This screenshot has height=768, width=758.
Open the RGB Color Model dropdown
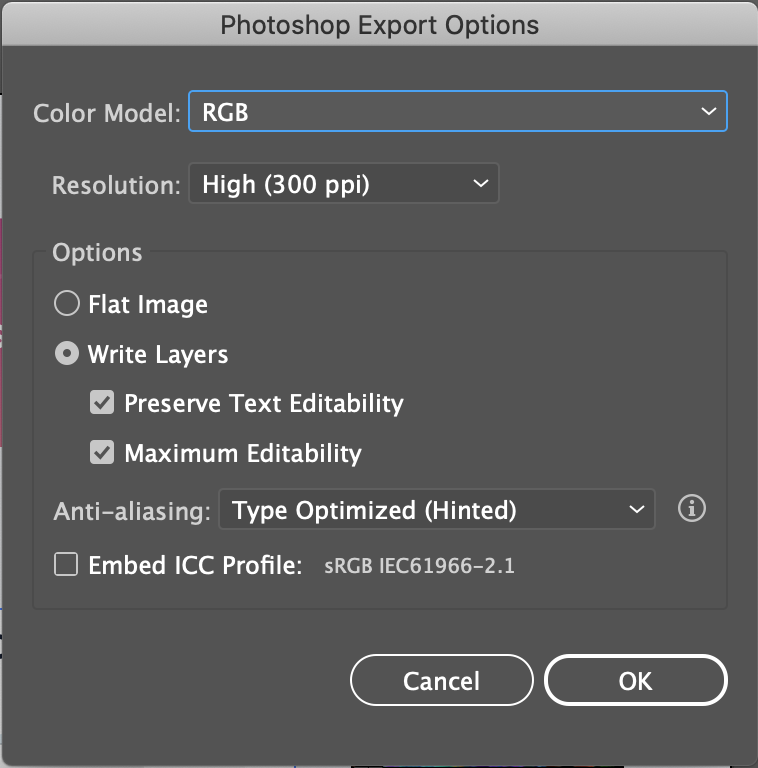(x=457, y=112)
